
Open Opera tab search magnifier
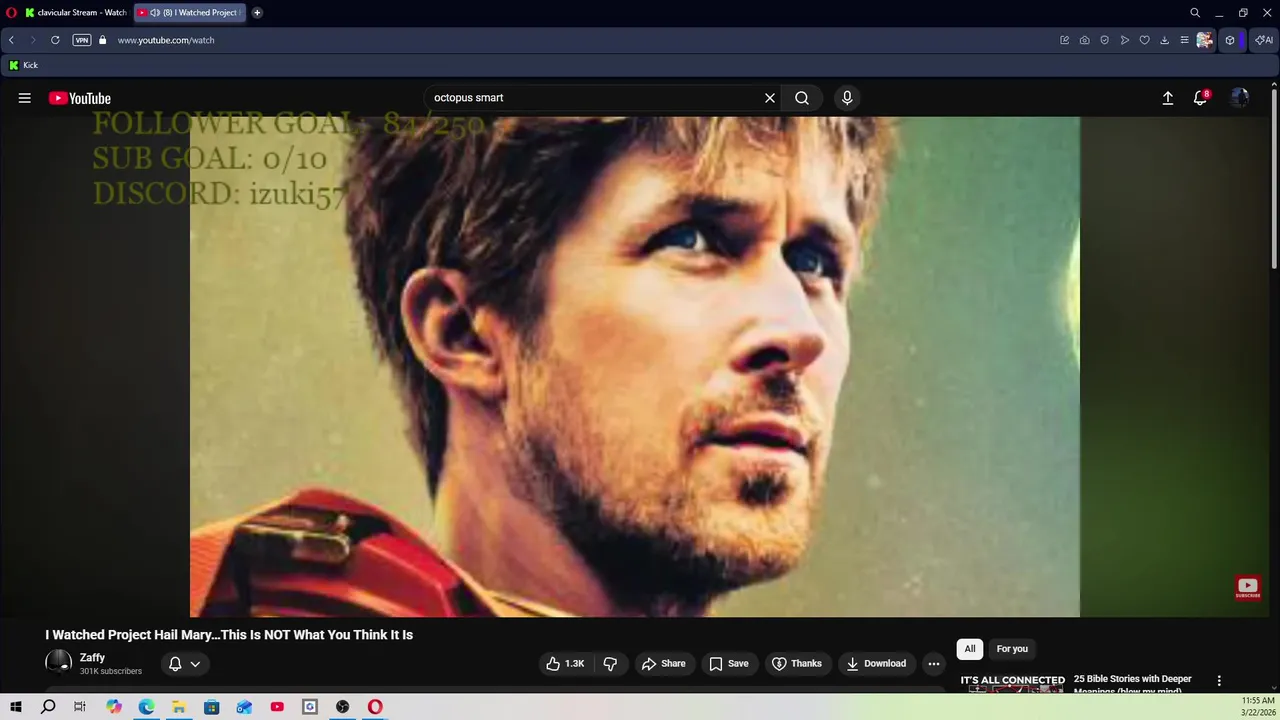pyautogui.click(x=1195, y=13)
